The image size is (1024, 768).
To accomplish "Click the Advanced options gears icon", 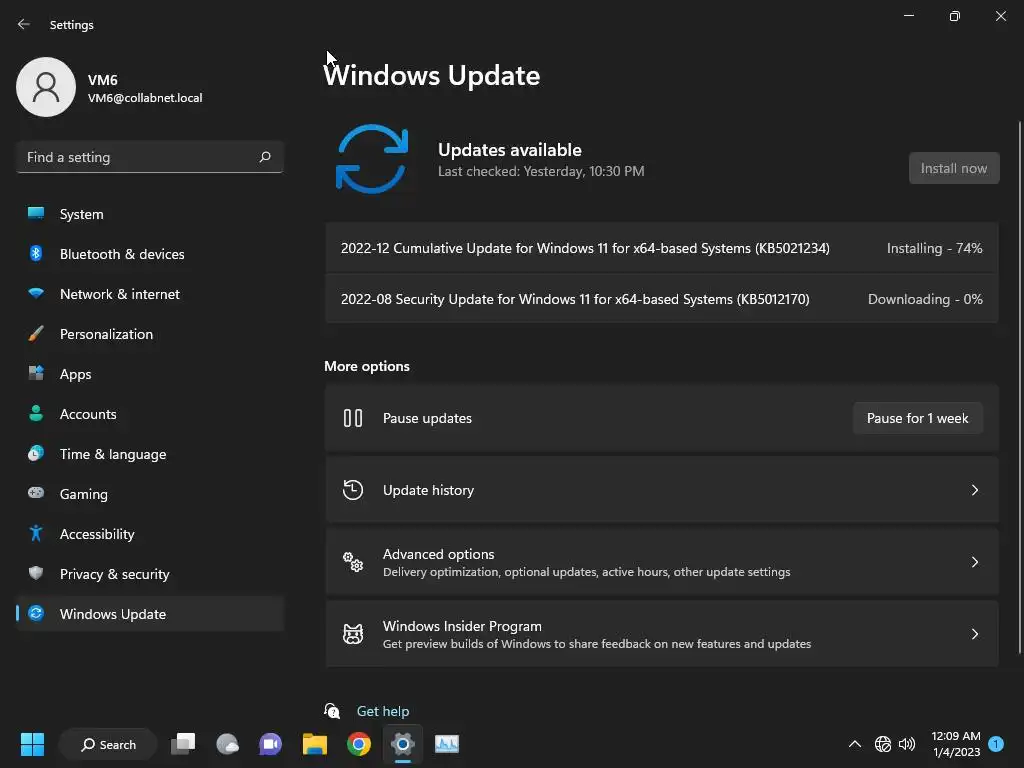I will (353, 562).
